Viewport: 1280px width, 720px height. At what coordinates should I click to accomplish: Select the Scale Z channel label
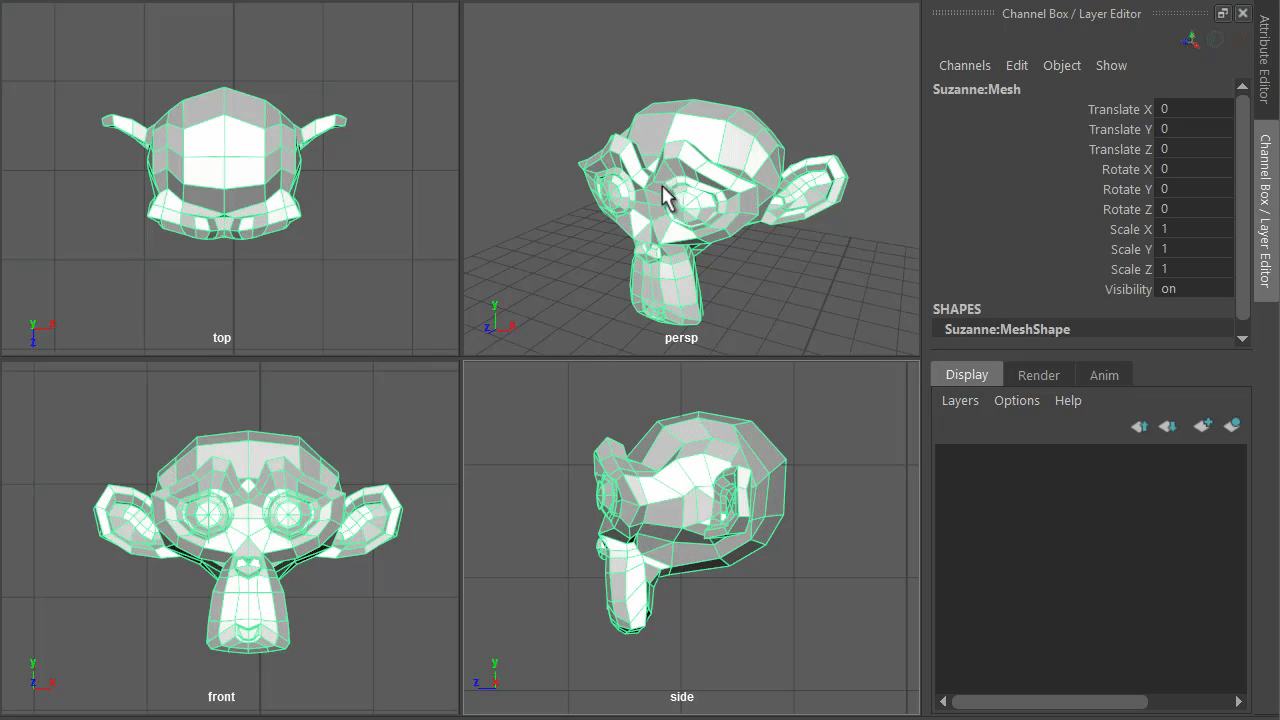click(1131, 269)
